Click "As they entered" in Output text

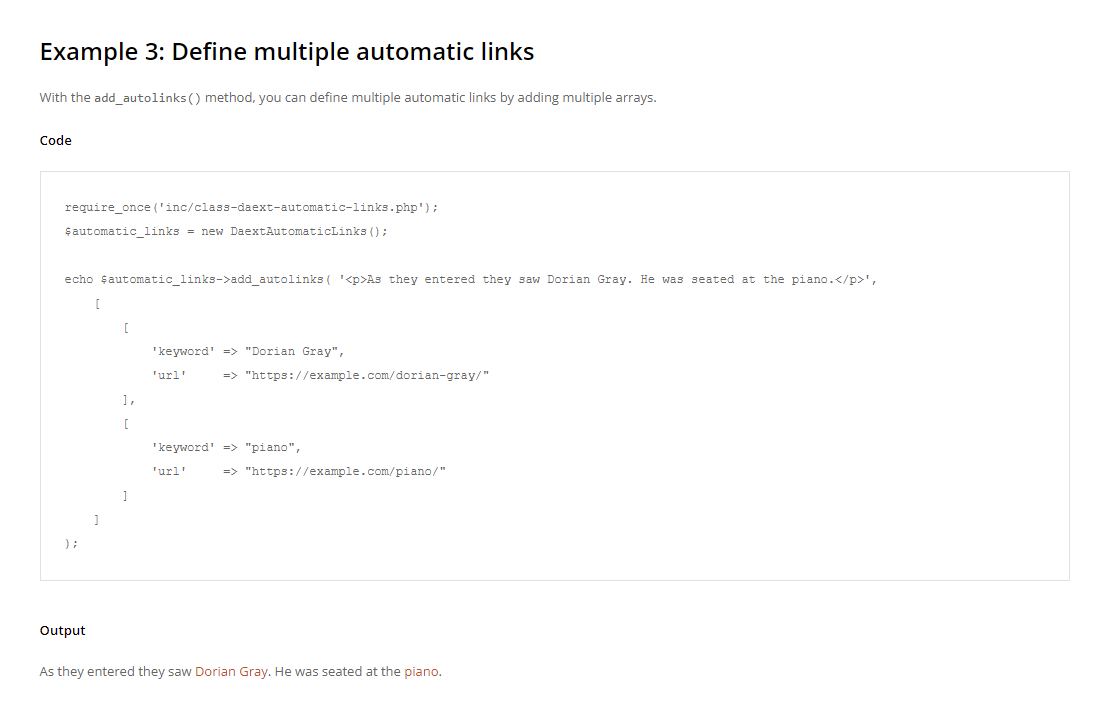[86, 671]
